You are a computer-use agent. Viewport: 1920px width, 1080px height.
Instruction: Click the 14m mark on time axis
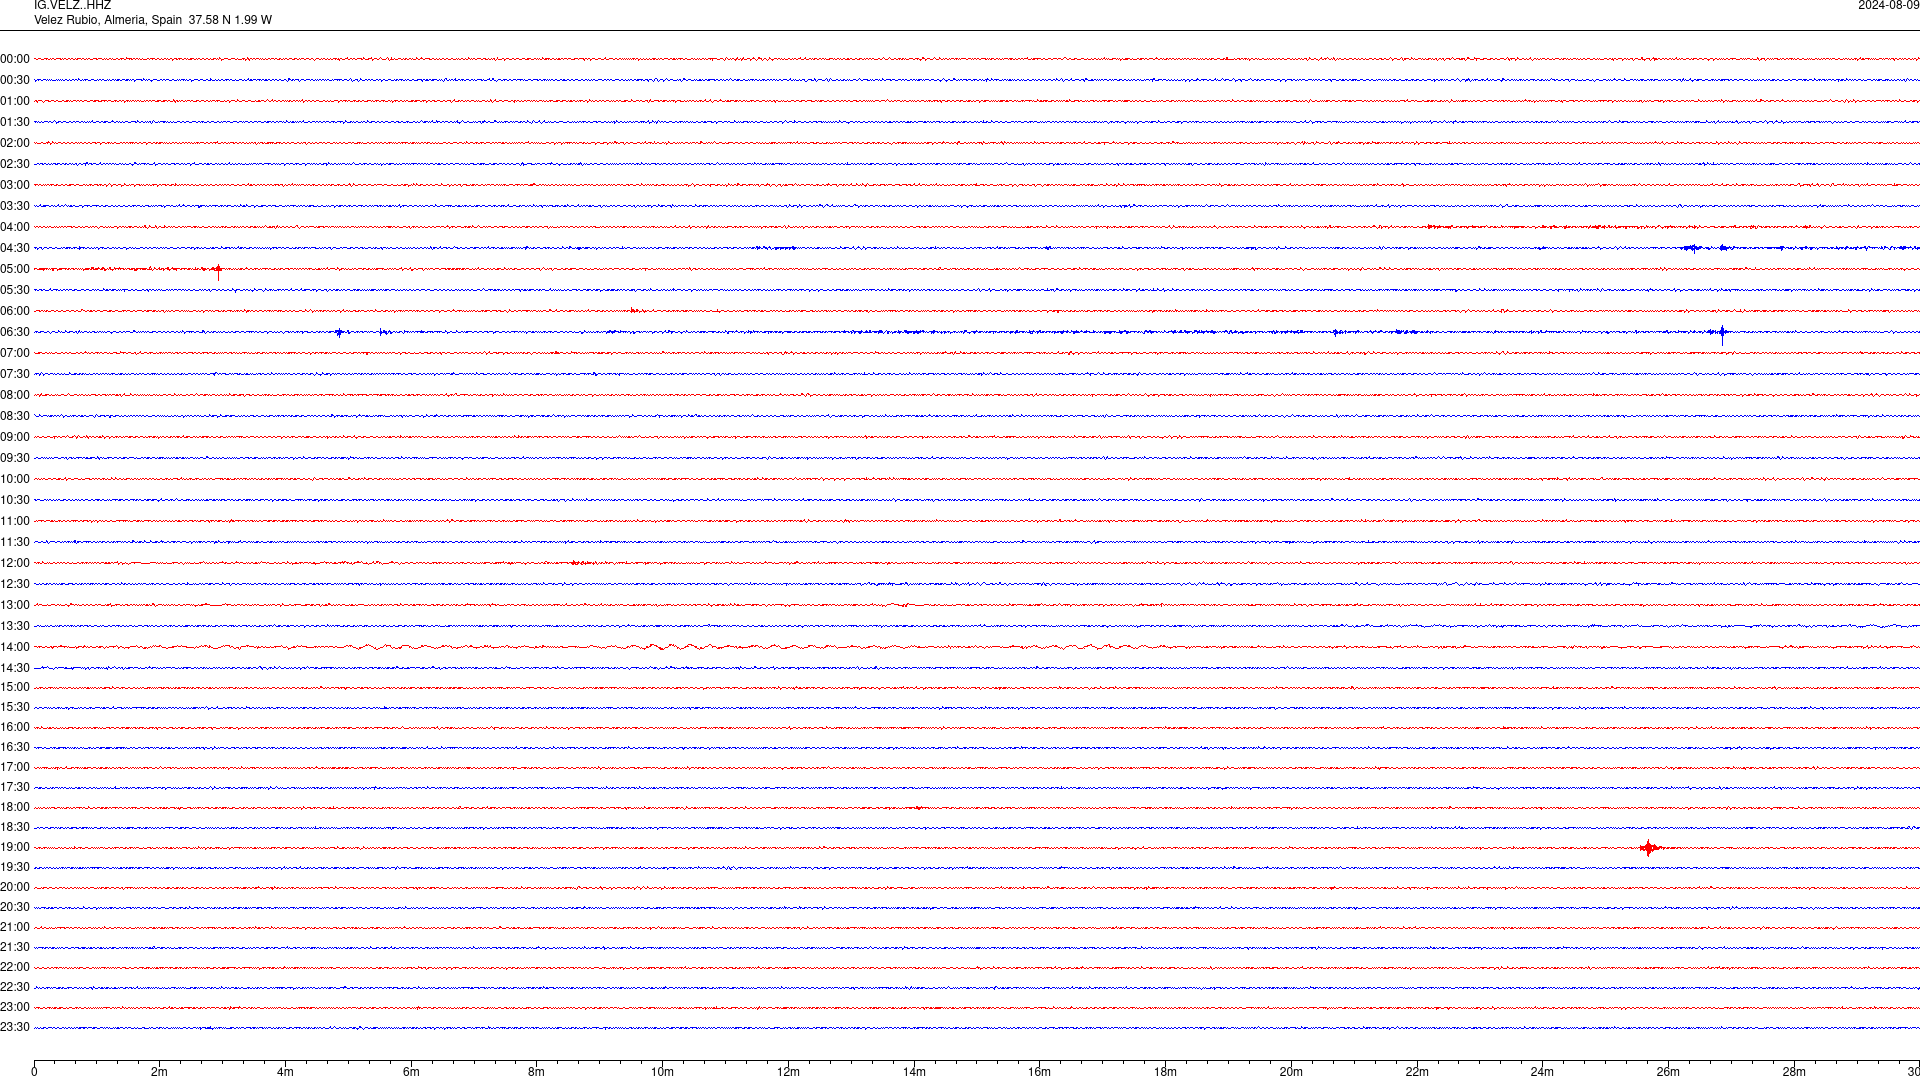tap(914, 1072)
